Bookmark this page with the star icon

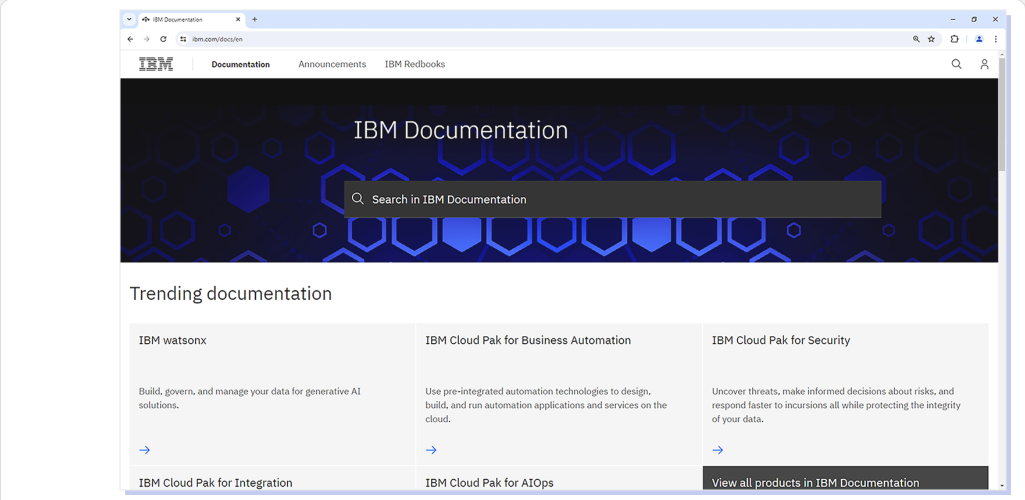pos(932,39)
